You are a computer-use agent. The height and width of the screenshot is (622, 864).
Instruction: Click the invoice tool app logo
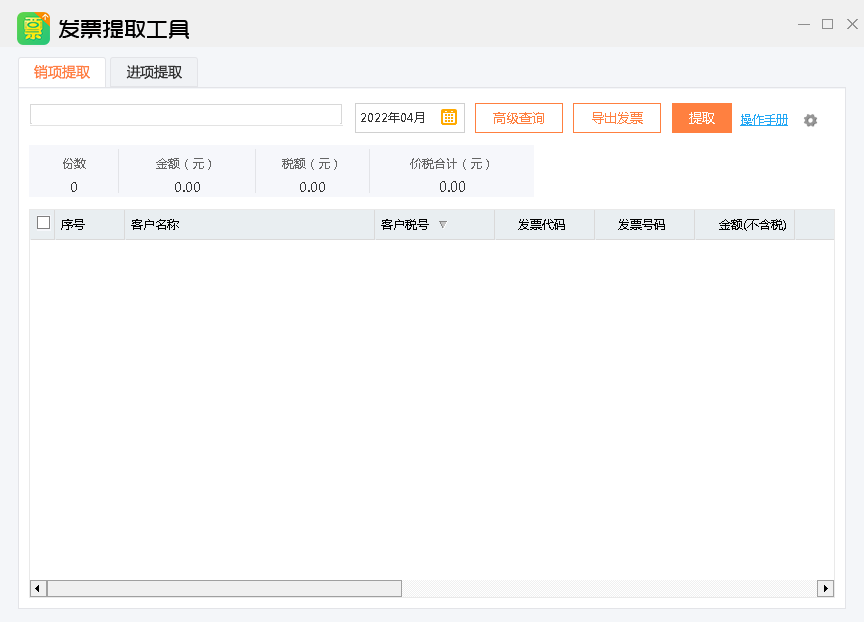tap(33, 28)
